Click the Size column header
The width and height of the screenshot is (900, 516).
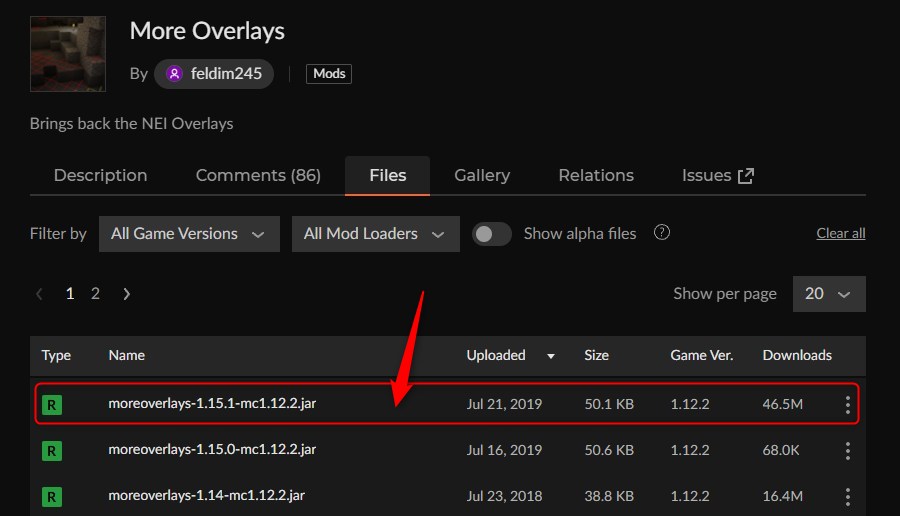[596, 355]
